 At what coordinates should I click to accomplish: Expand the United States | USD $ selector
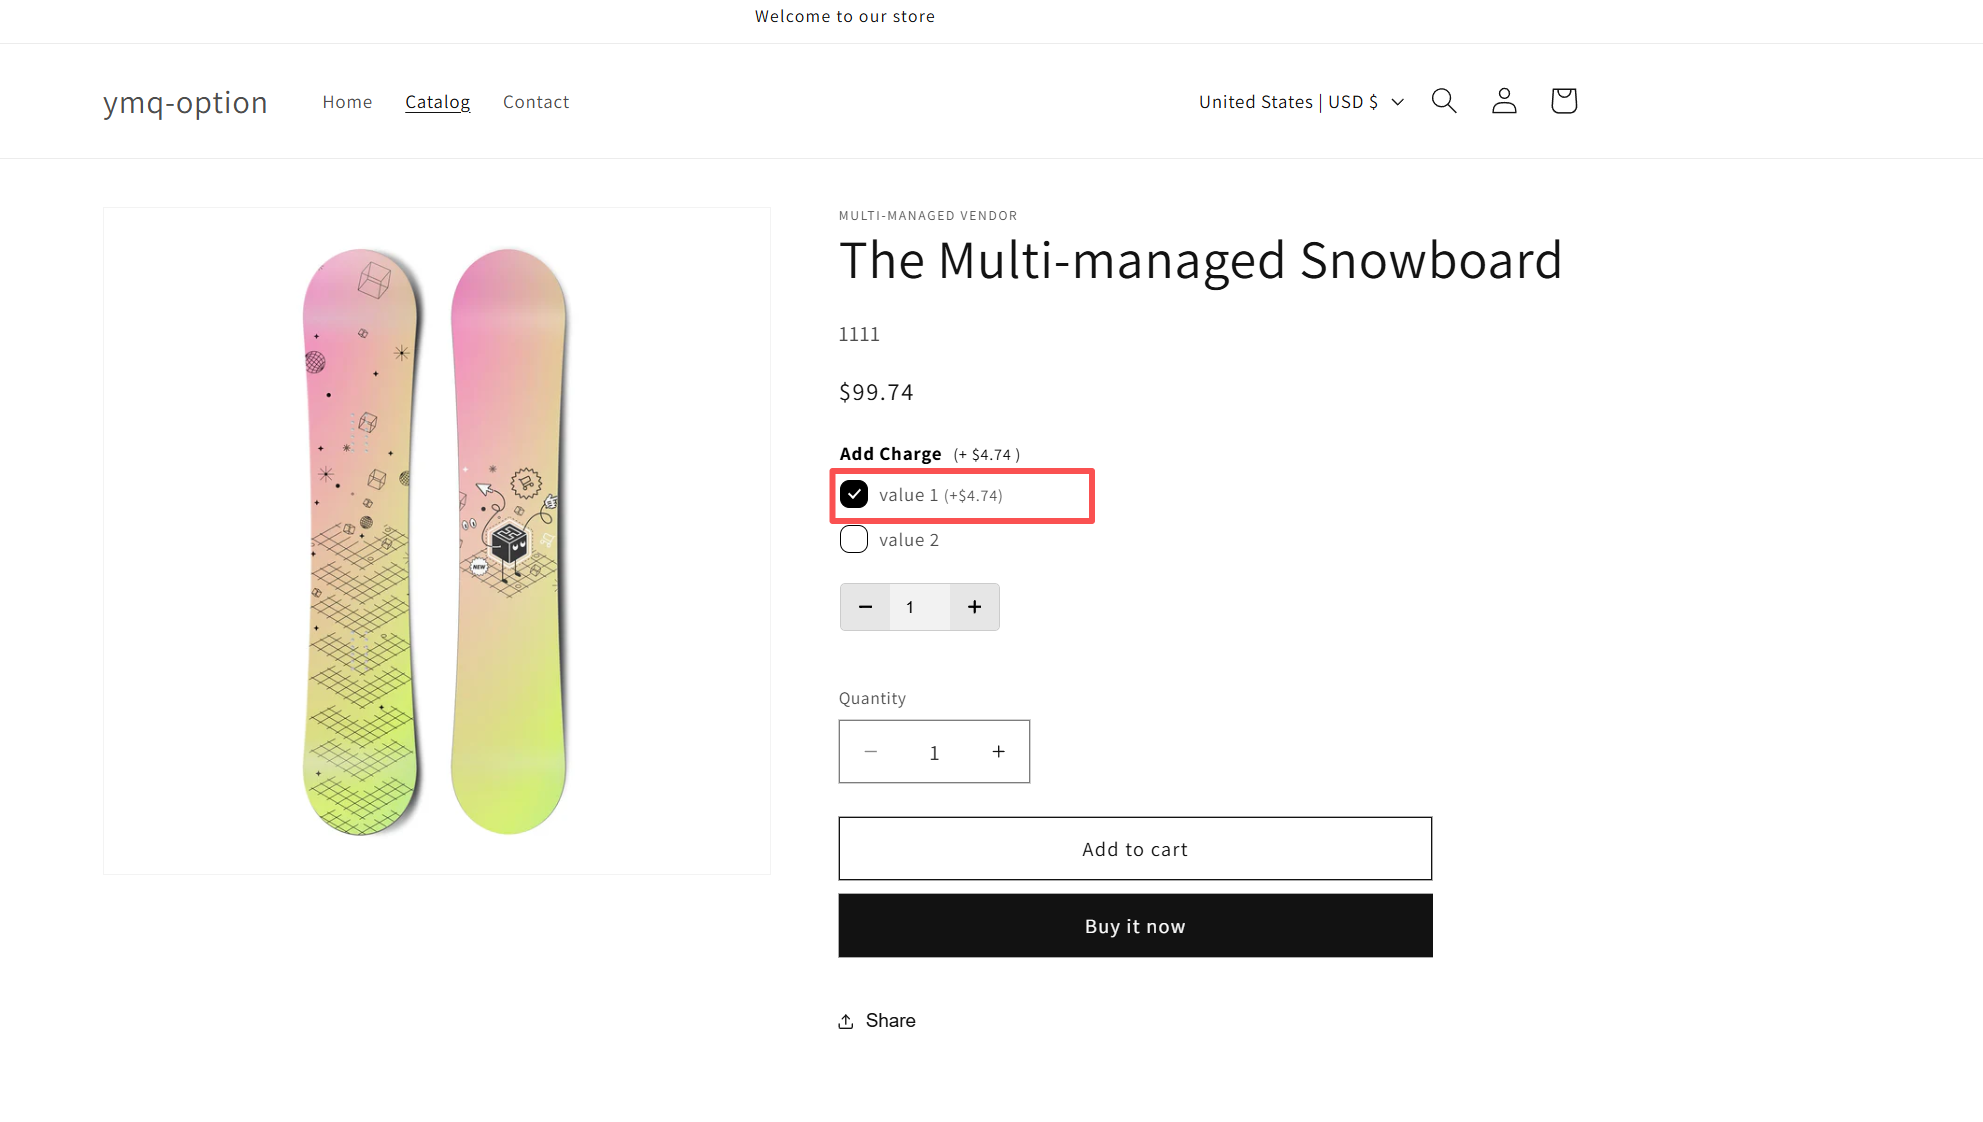point(1301,102)
